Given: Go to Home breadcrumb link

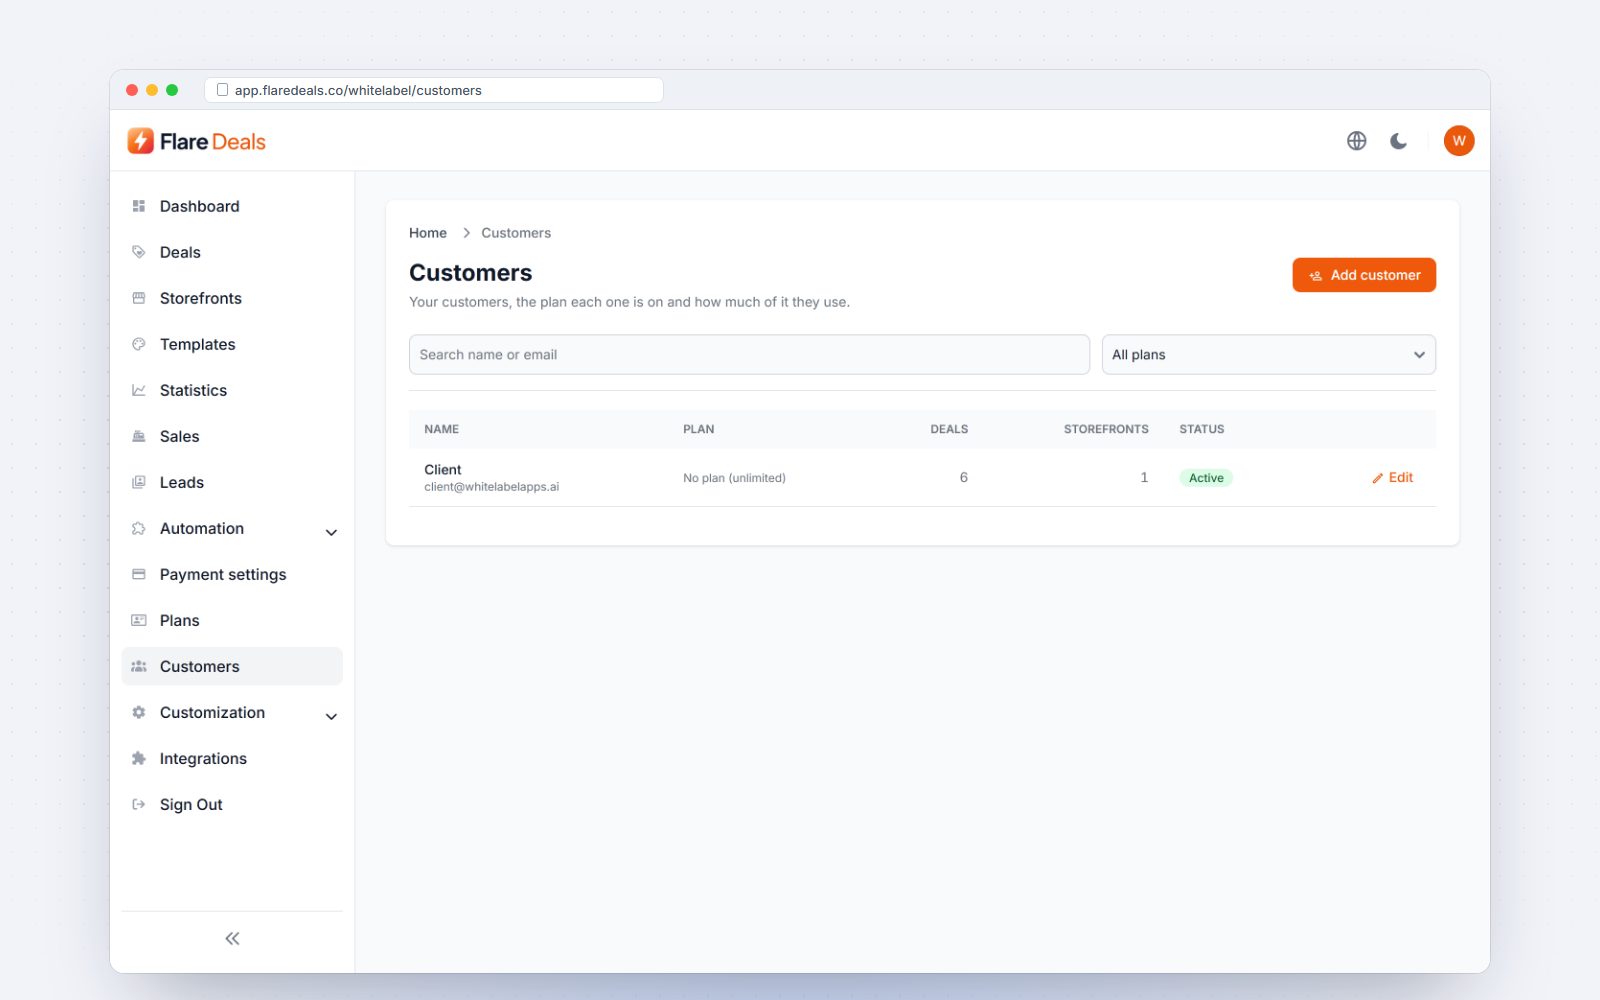Looking at the screenshot, I should [x=428, y=233].
